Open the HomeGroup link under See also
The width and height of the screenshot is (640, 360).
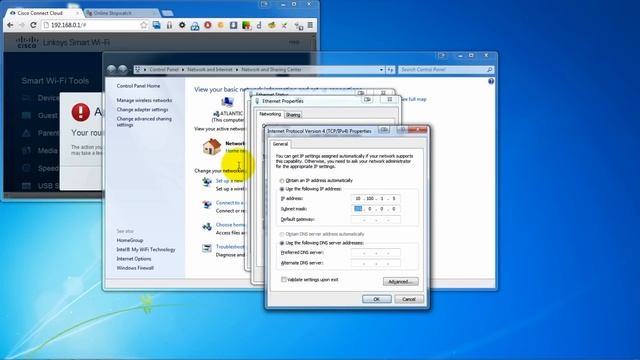pyautogui.click(x=130, y=240)
